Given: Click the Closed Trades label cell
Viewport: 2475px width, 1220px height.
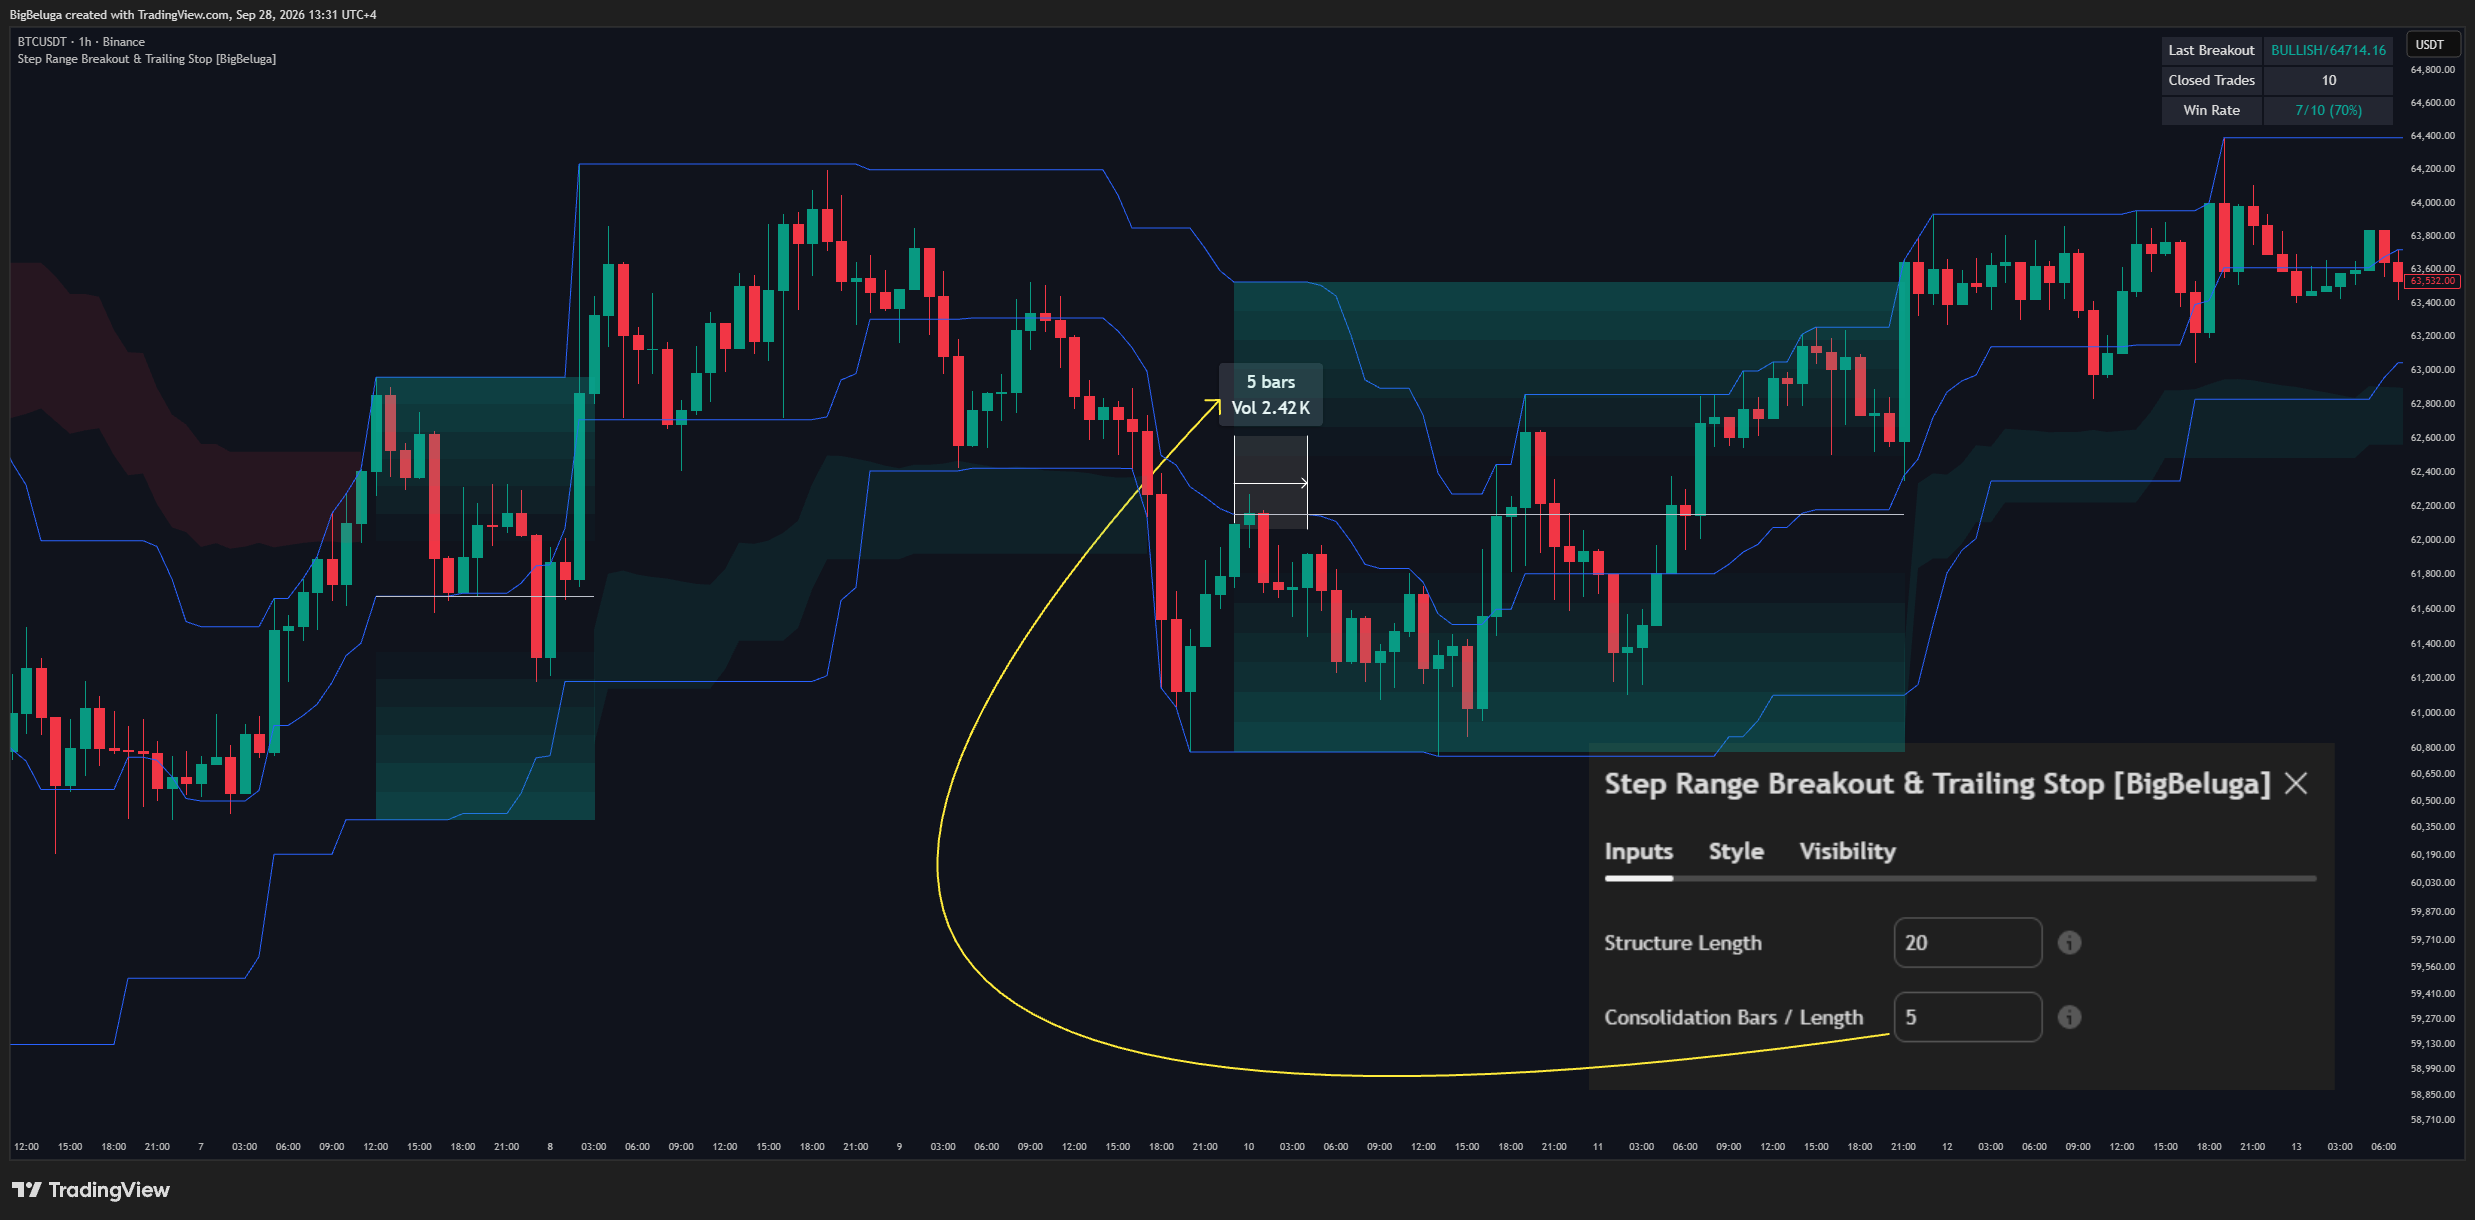Looking at the screenshot, I should 2211,80.
